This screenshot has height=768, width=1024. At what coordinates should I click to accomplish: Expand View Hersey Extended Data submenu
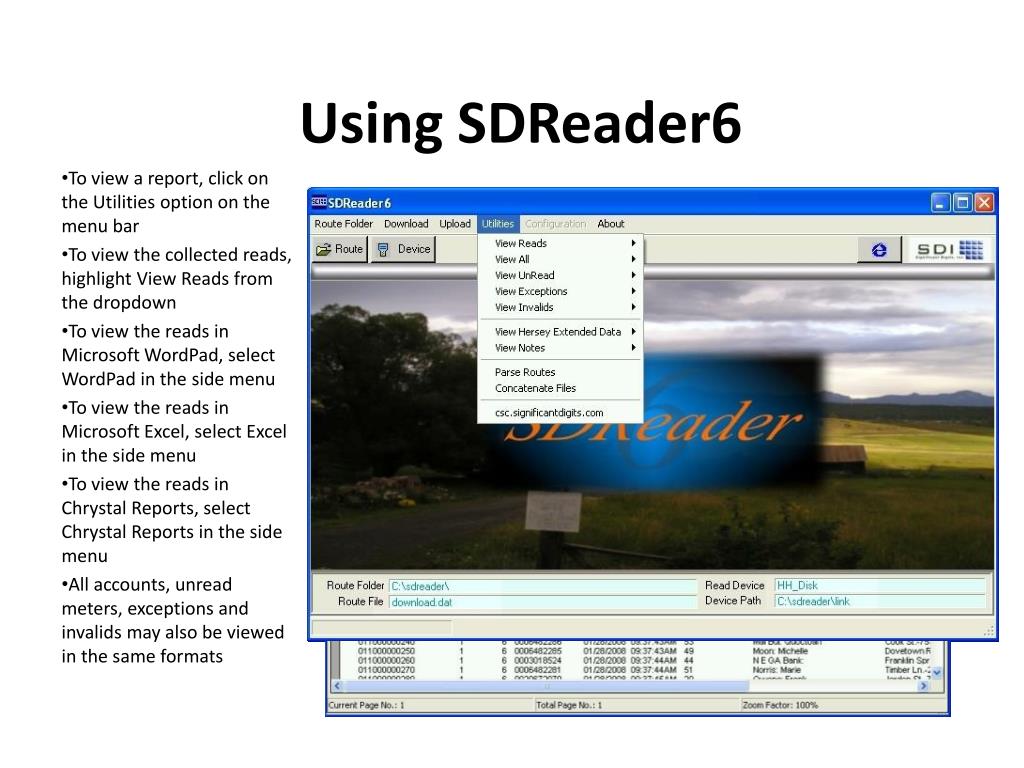point(560,332)
